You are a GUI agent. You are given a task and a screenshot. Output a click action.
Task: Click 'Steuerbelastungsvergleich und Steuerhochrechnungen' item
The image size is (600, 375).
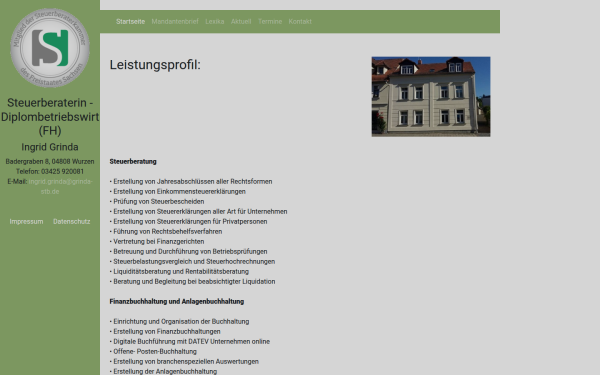[x=192, y=261]
